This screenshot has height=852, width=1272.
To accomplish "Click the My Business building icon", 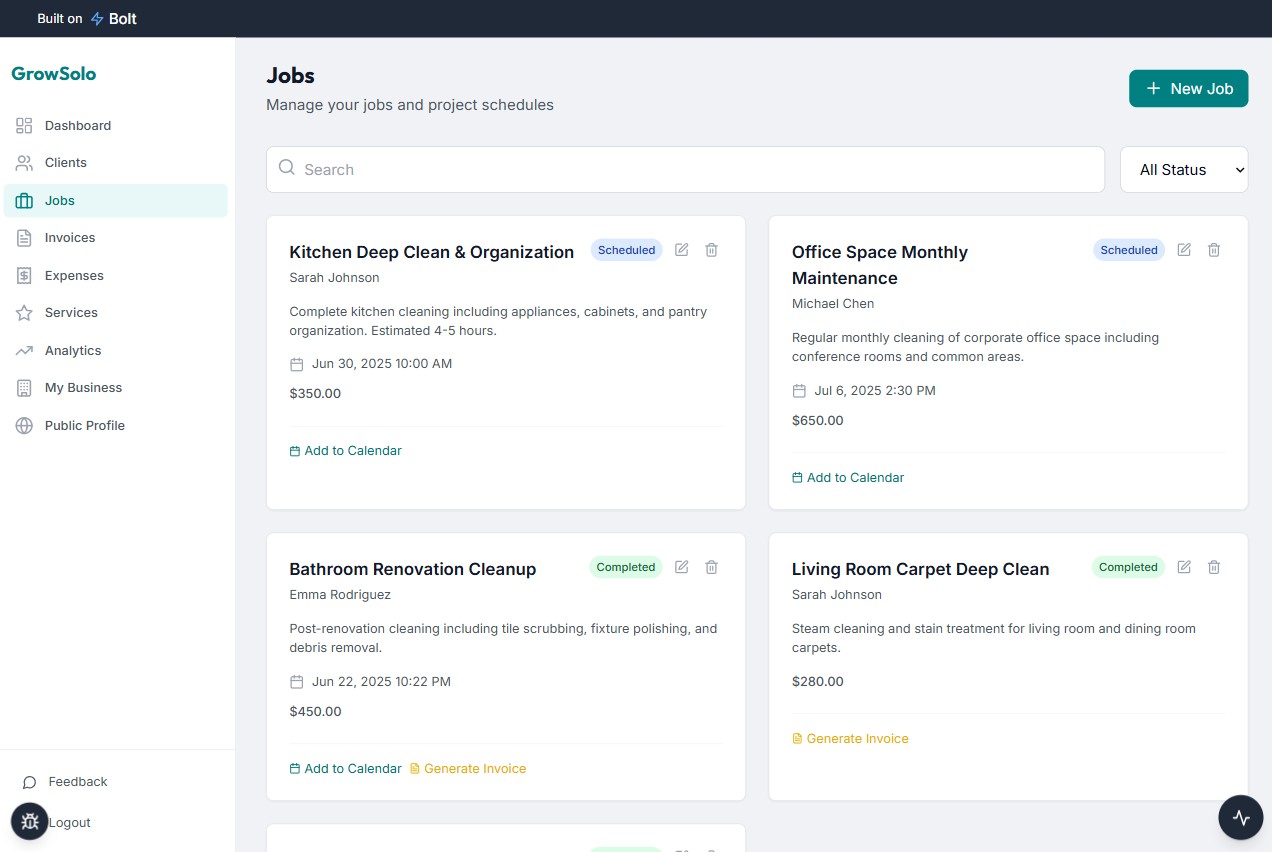I will (24, 387).
